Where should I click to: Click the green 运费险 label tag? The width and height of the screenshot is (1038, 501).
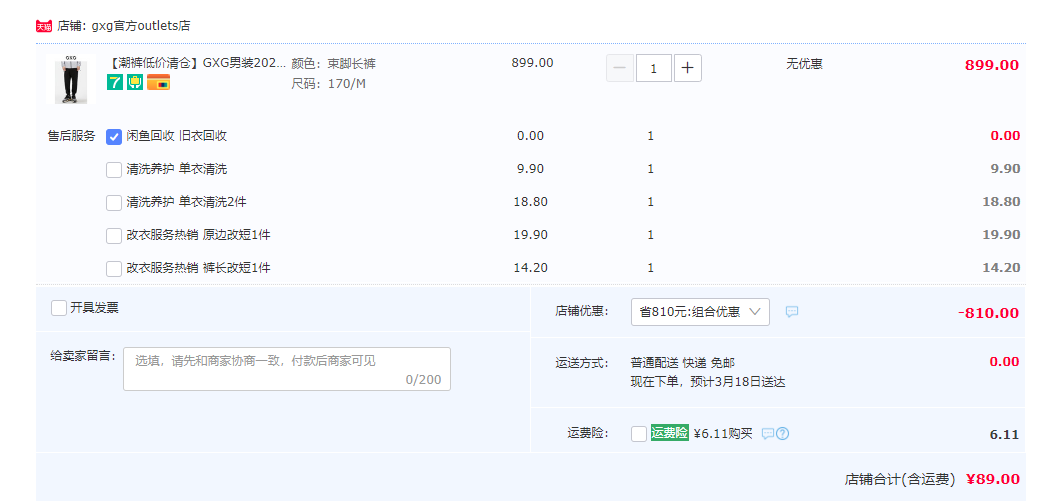pos(670,433)
